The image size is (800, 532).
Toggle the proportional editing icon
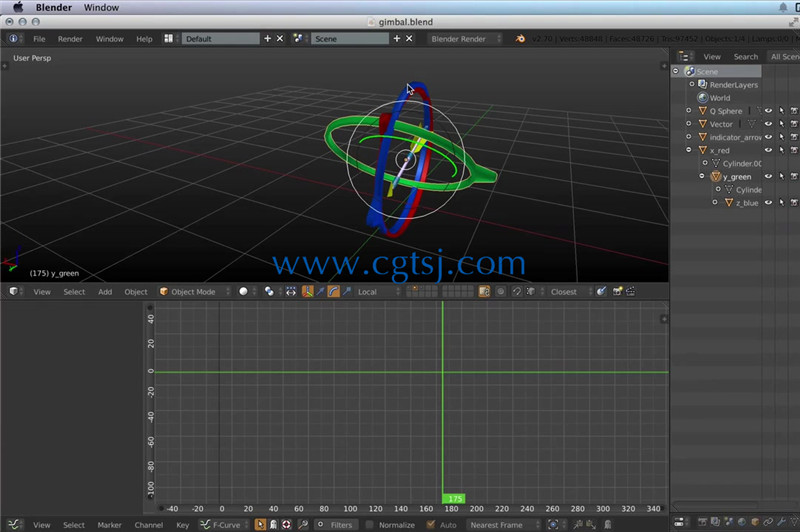[501, 291]
